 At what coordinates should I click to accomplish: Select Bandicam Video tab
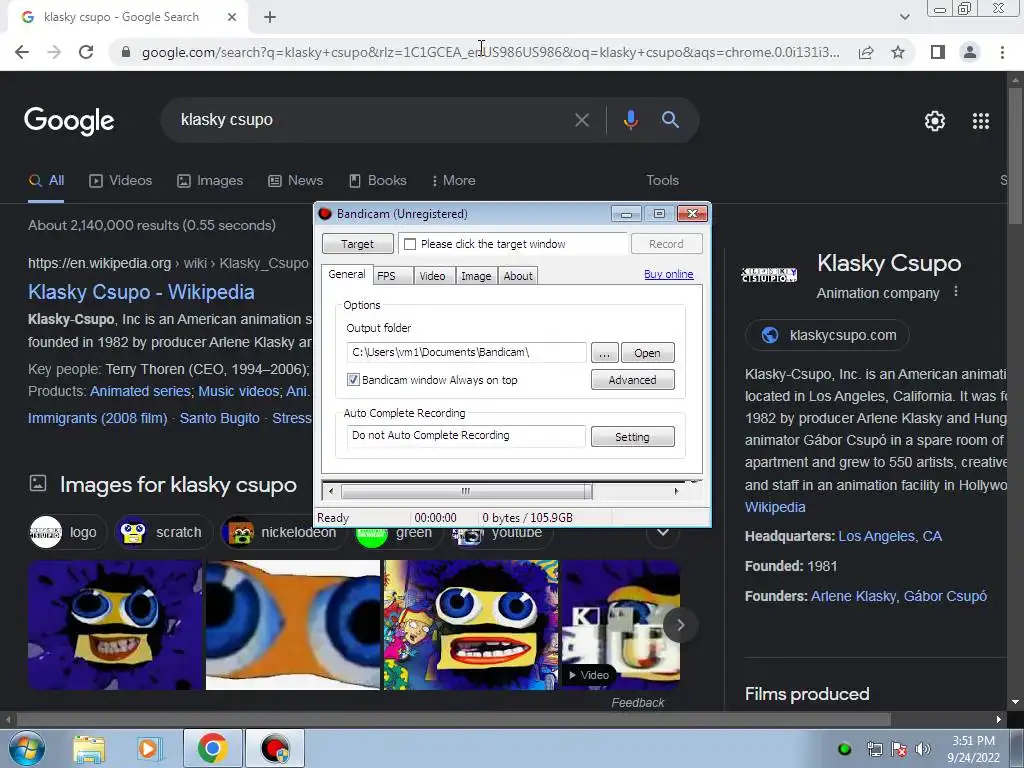point(432,276)
